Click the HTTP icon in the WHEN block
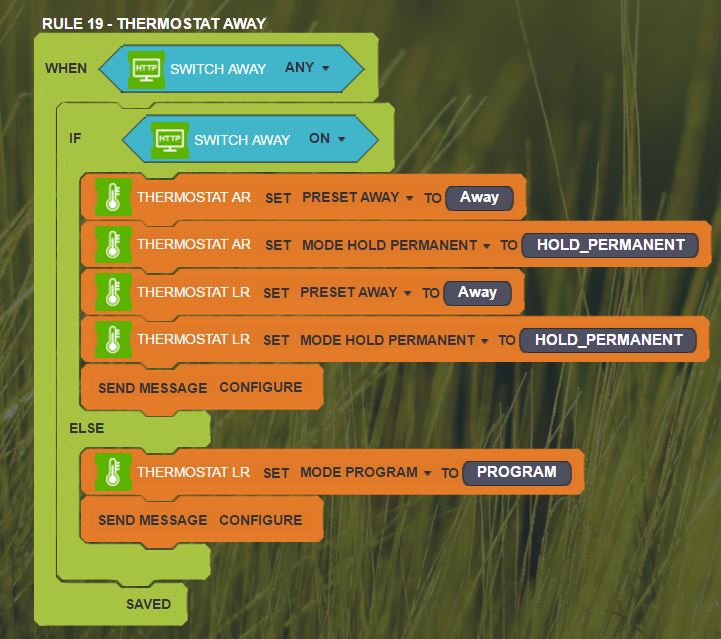This screenshot has width=721, height=639. point(146,69)
